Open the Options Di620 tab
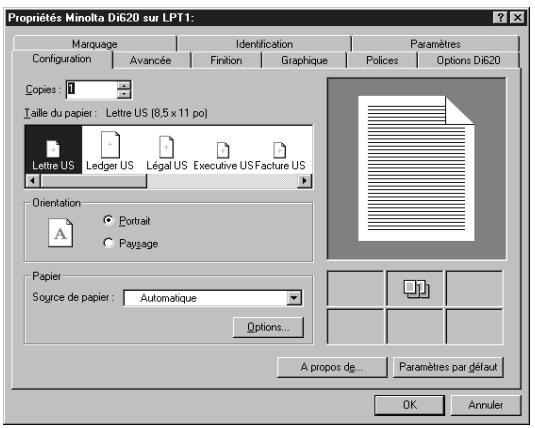This screenshot has width=535, height=428. pos(468,60)
